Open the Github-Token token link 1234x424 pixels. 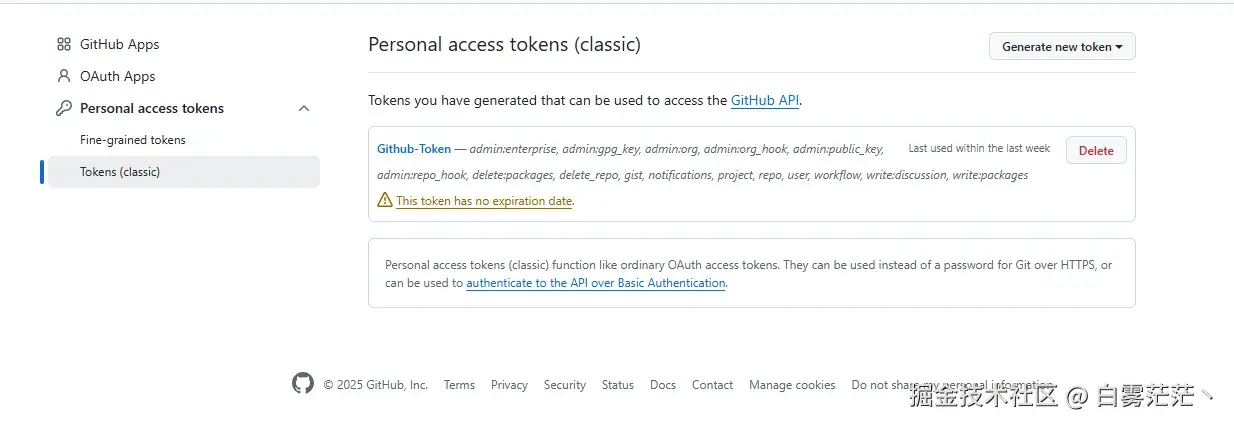[x=414, y=149]
